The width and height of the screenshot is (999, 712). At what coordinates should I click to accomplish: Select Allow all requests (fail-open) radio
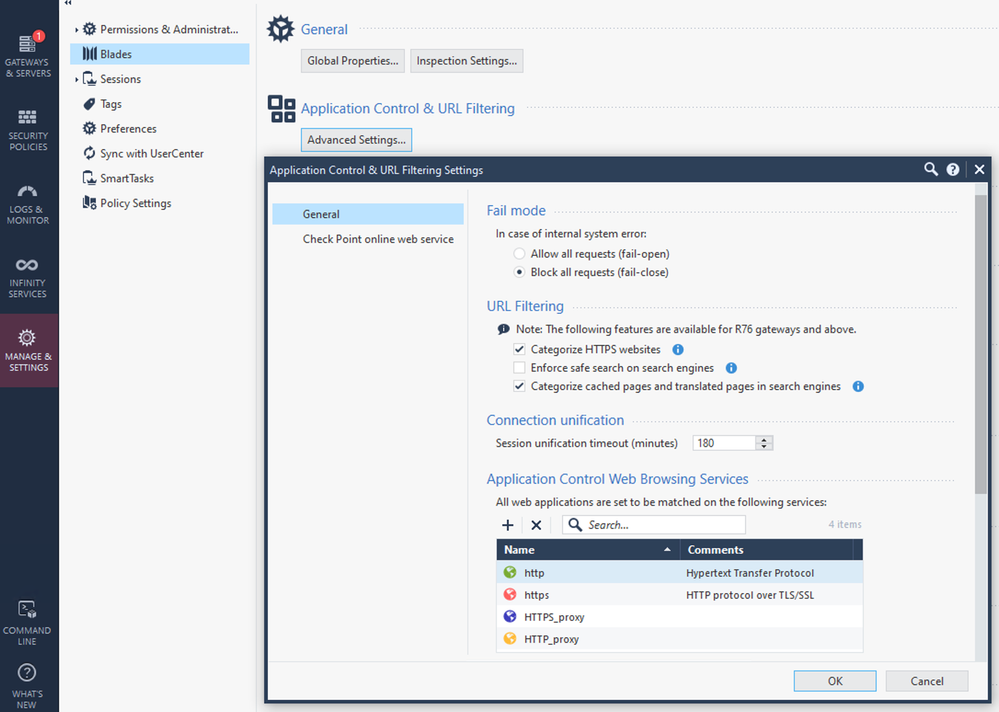pos(519,254)
